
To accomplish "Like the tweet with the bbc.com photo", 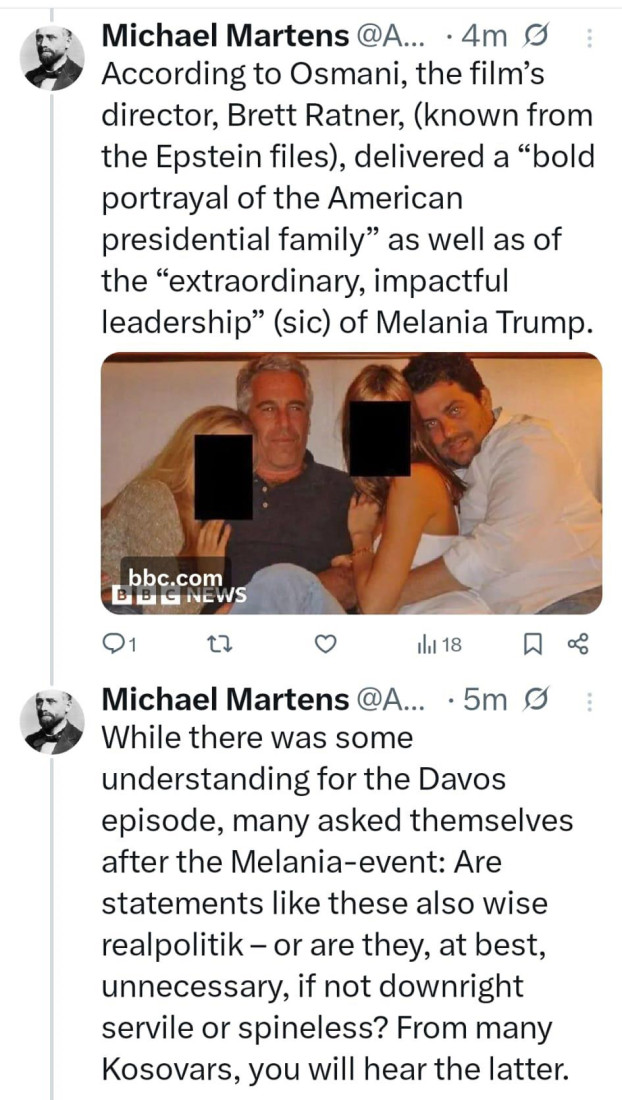I will pyautogui.click(x=324, y=645).
